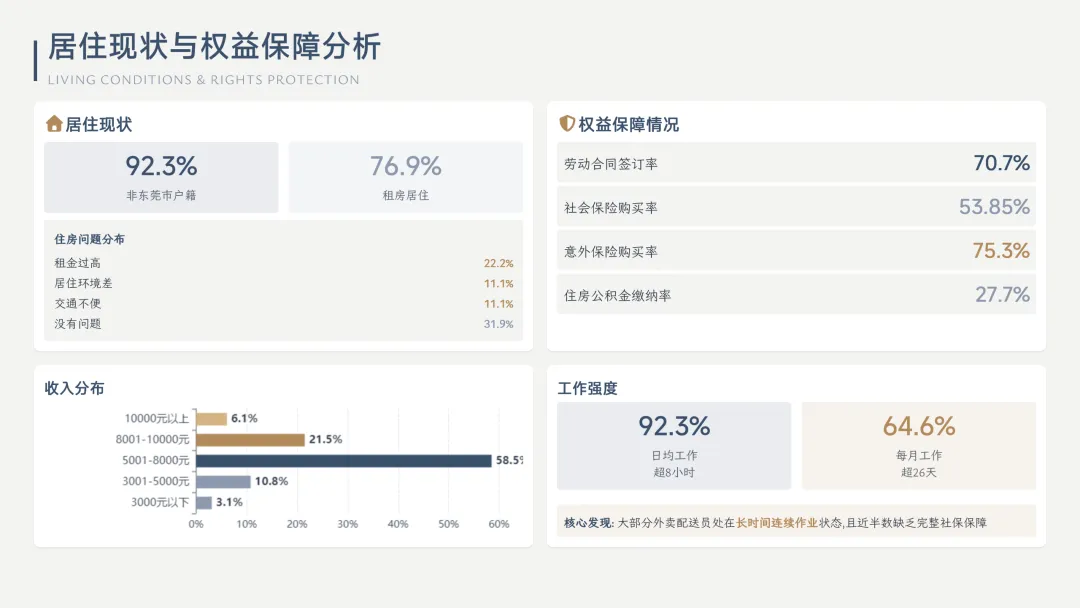The image size is (1080, 608).
Task: Select the 日均工作 92.3% card
Action: point(674,446)
